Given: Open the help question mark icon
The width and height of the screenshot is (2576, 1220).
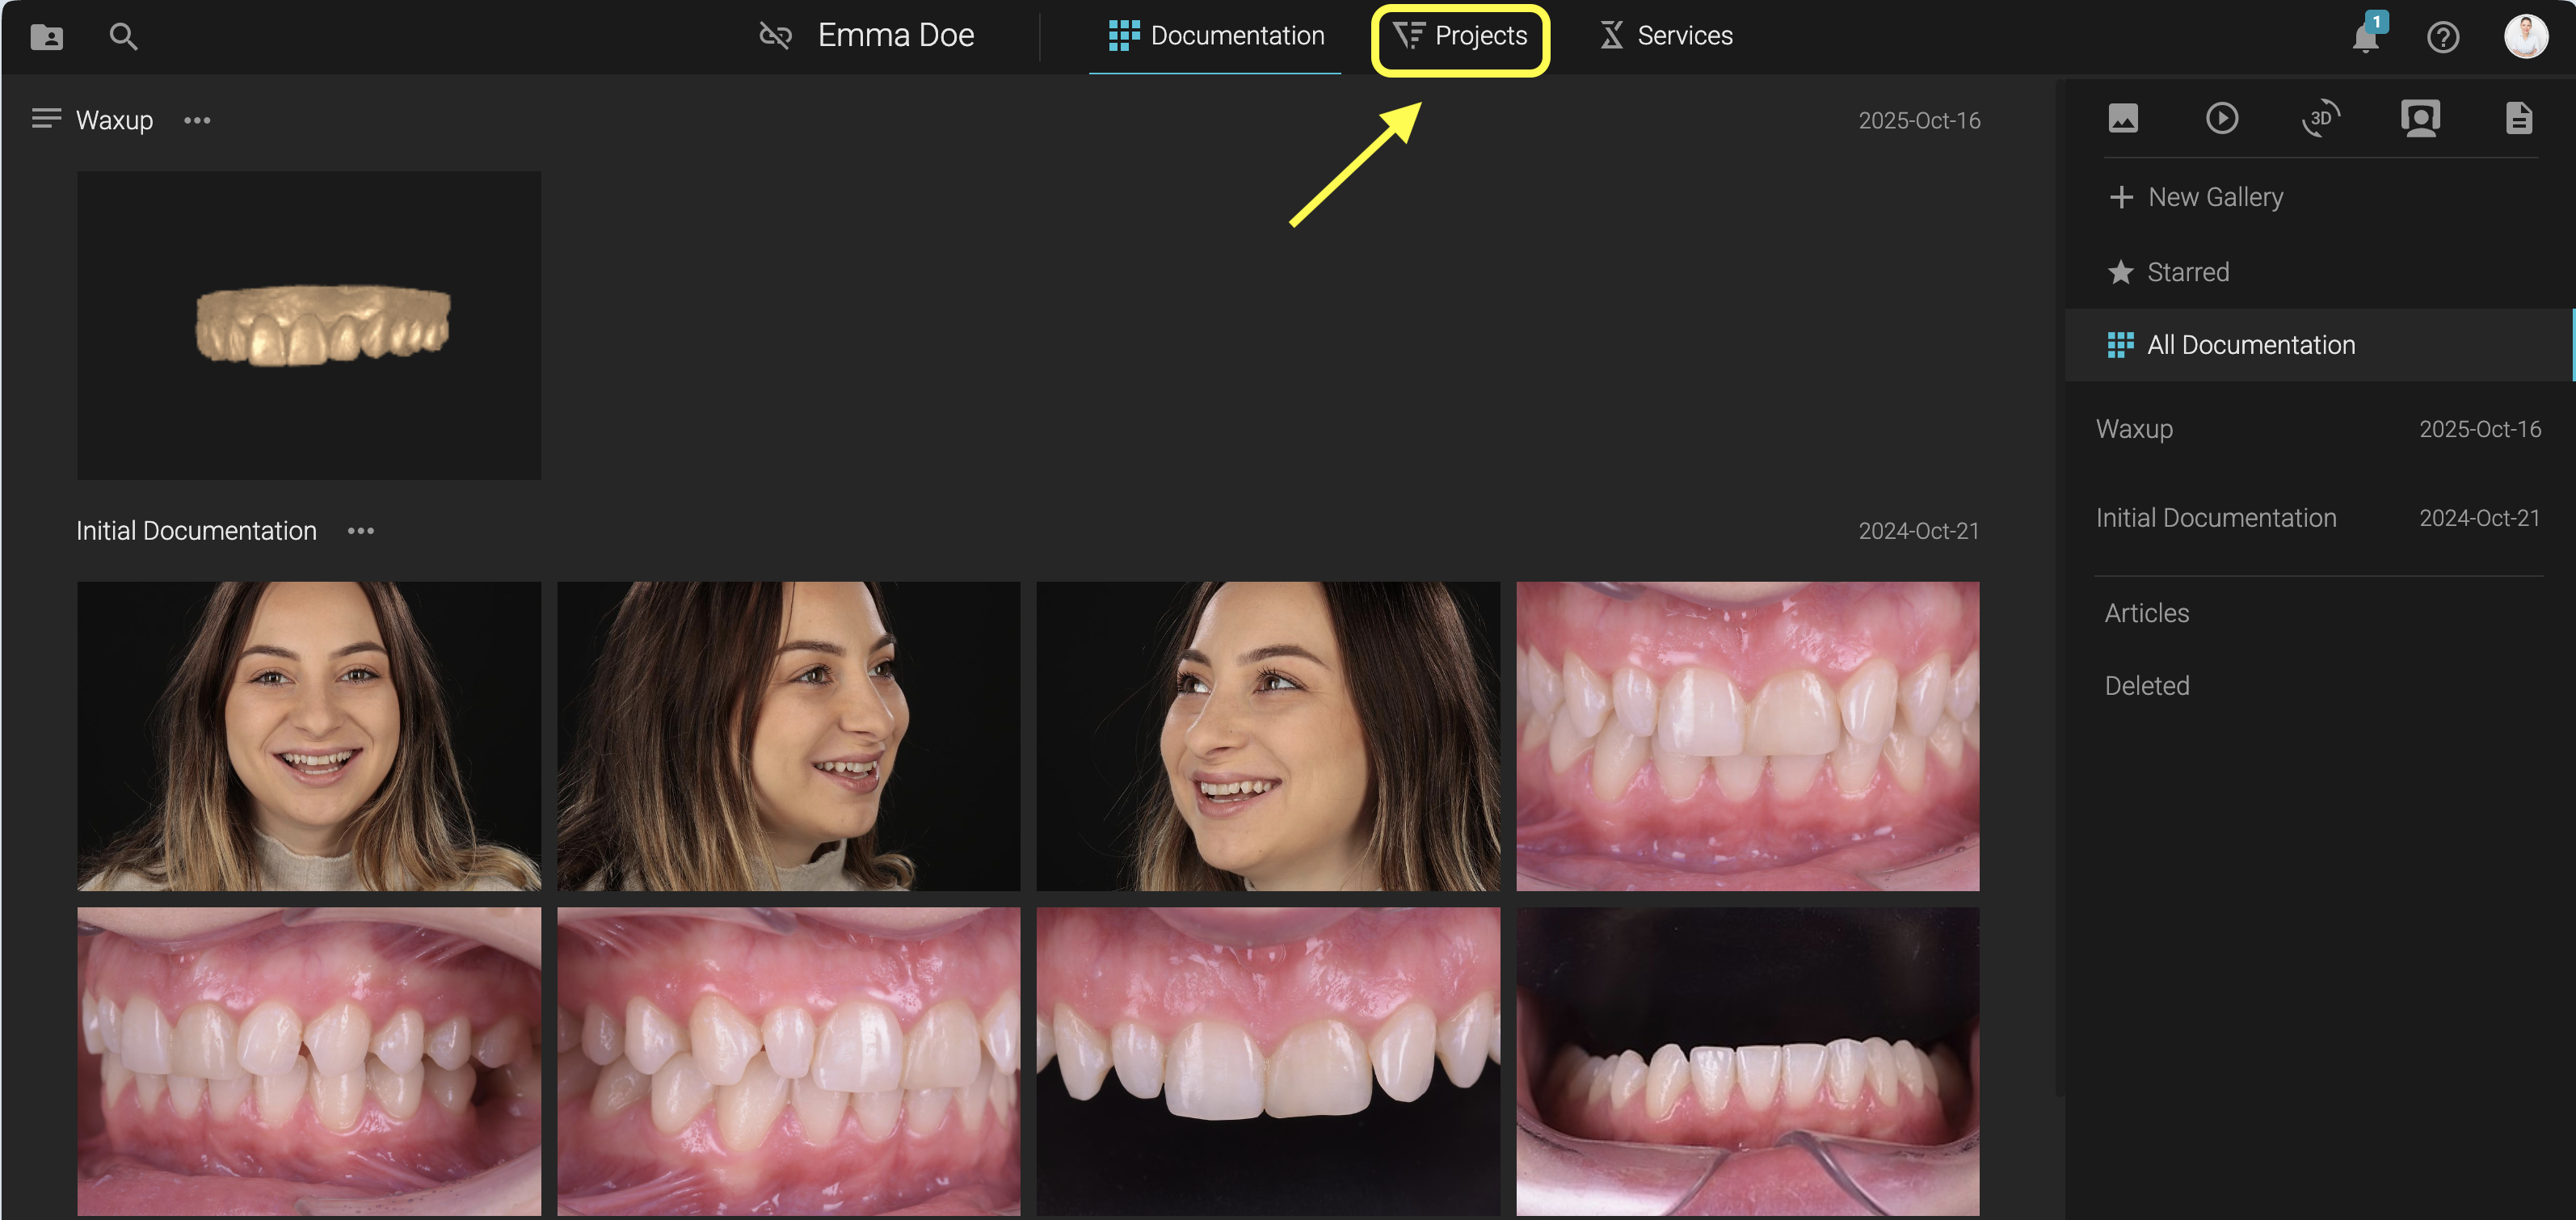Looking at the screenshot, I should point(2442,38).
